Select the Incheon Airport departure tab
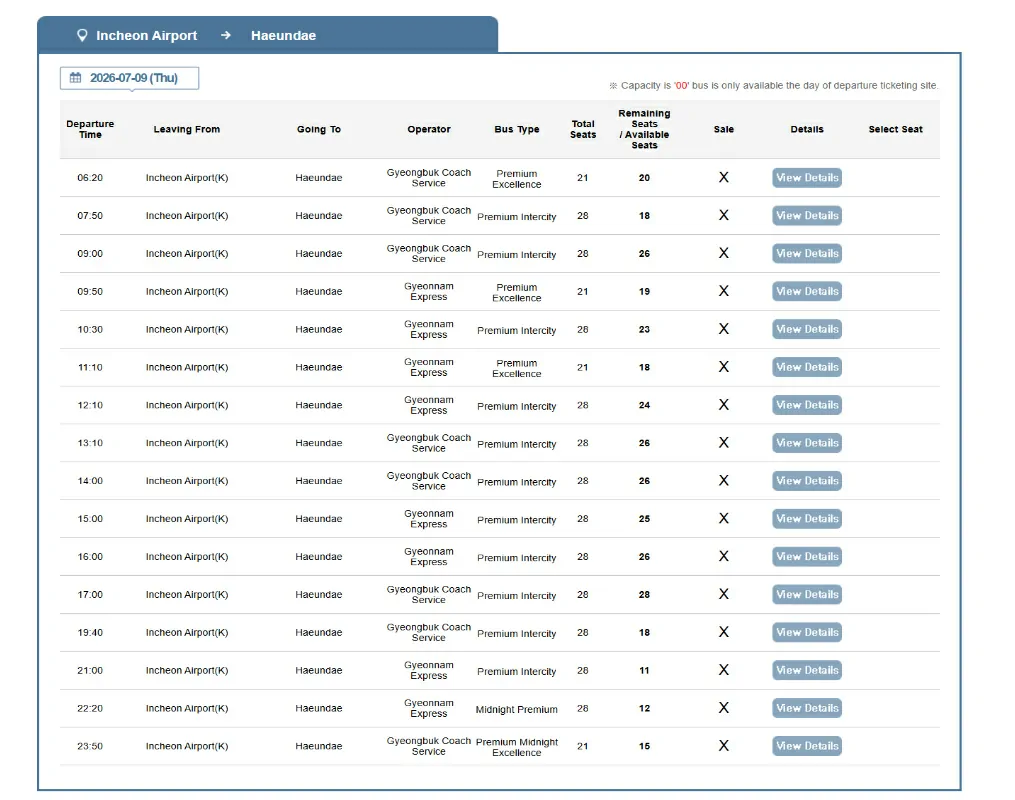This screenshot has width=1015, height=800. 146,36
